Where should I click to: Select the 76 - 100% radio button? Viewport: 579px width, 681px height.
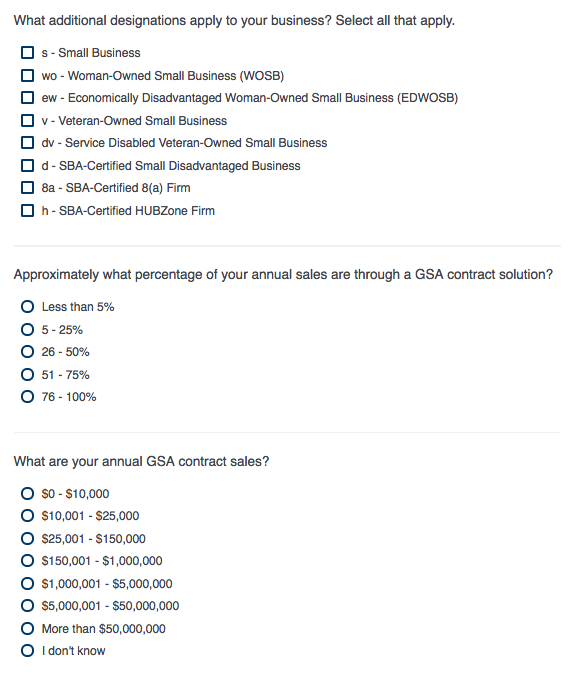click(27, 397)
